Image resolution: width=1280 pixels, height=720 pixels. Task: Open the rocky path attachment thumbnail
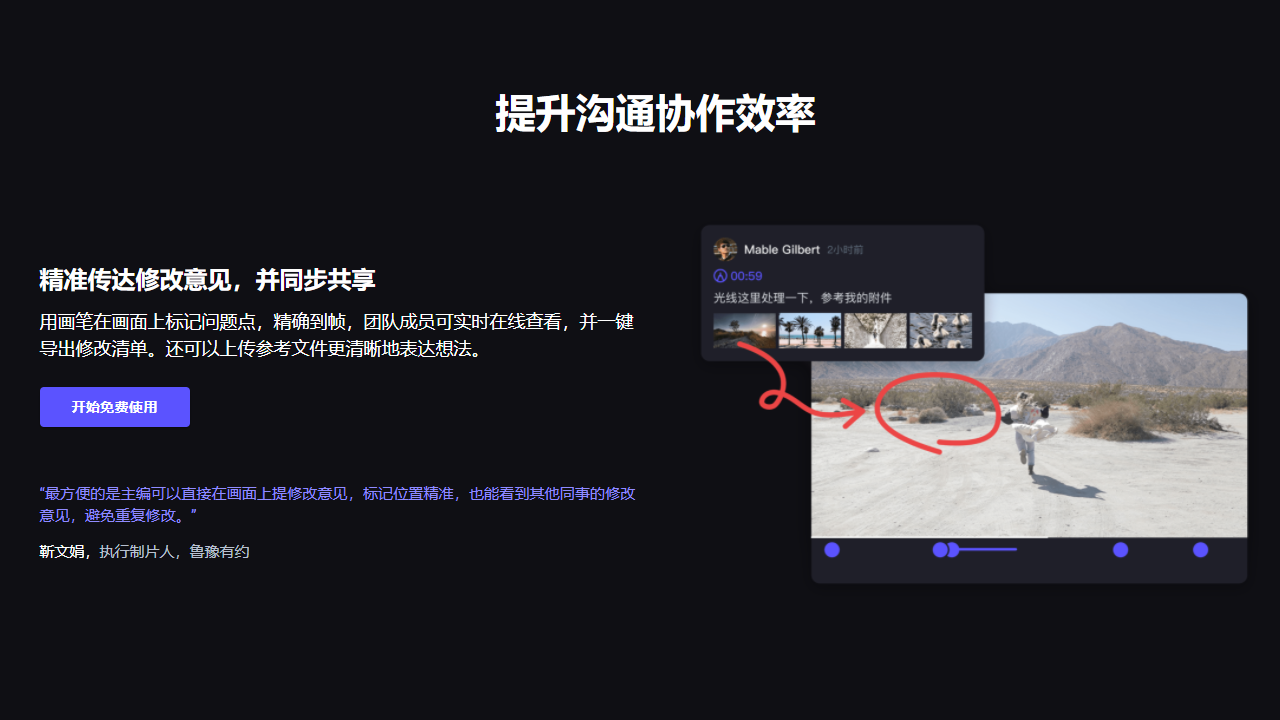(x=875, y=331)
